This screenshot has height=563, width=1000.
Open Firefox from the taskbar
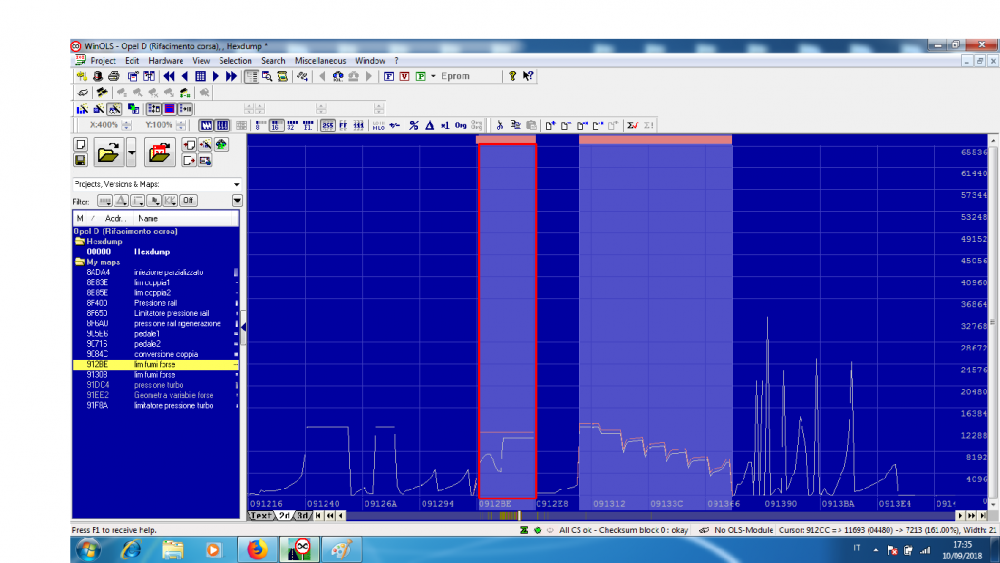257,550
